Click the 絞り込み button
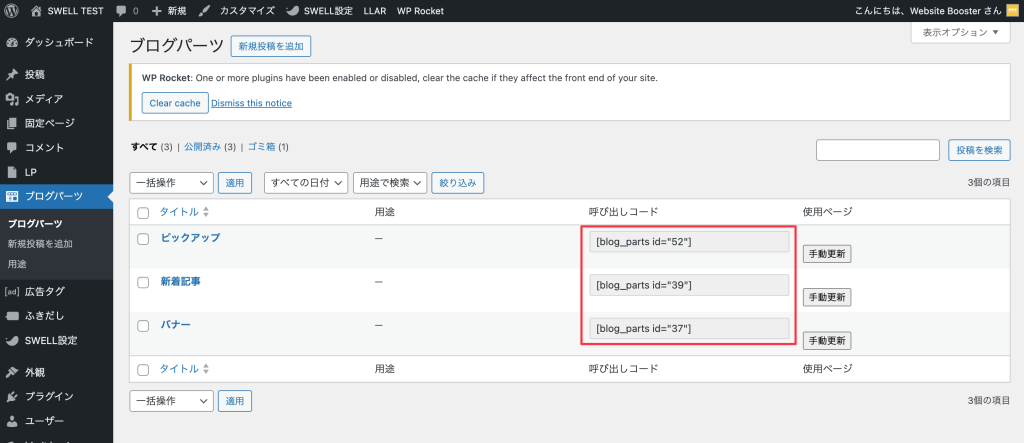This screenshot has height=443, width=1024. [458, 184]
